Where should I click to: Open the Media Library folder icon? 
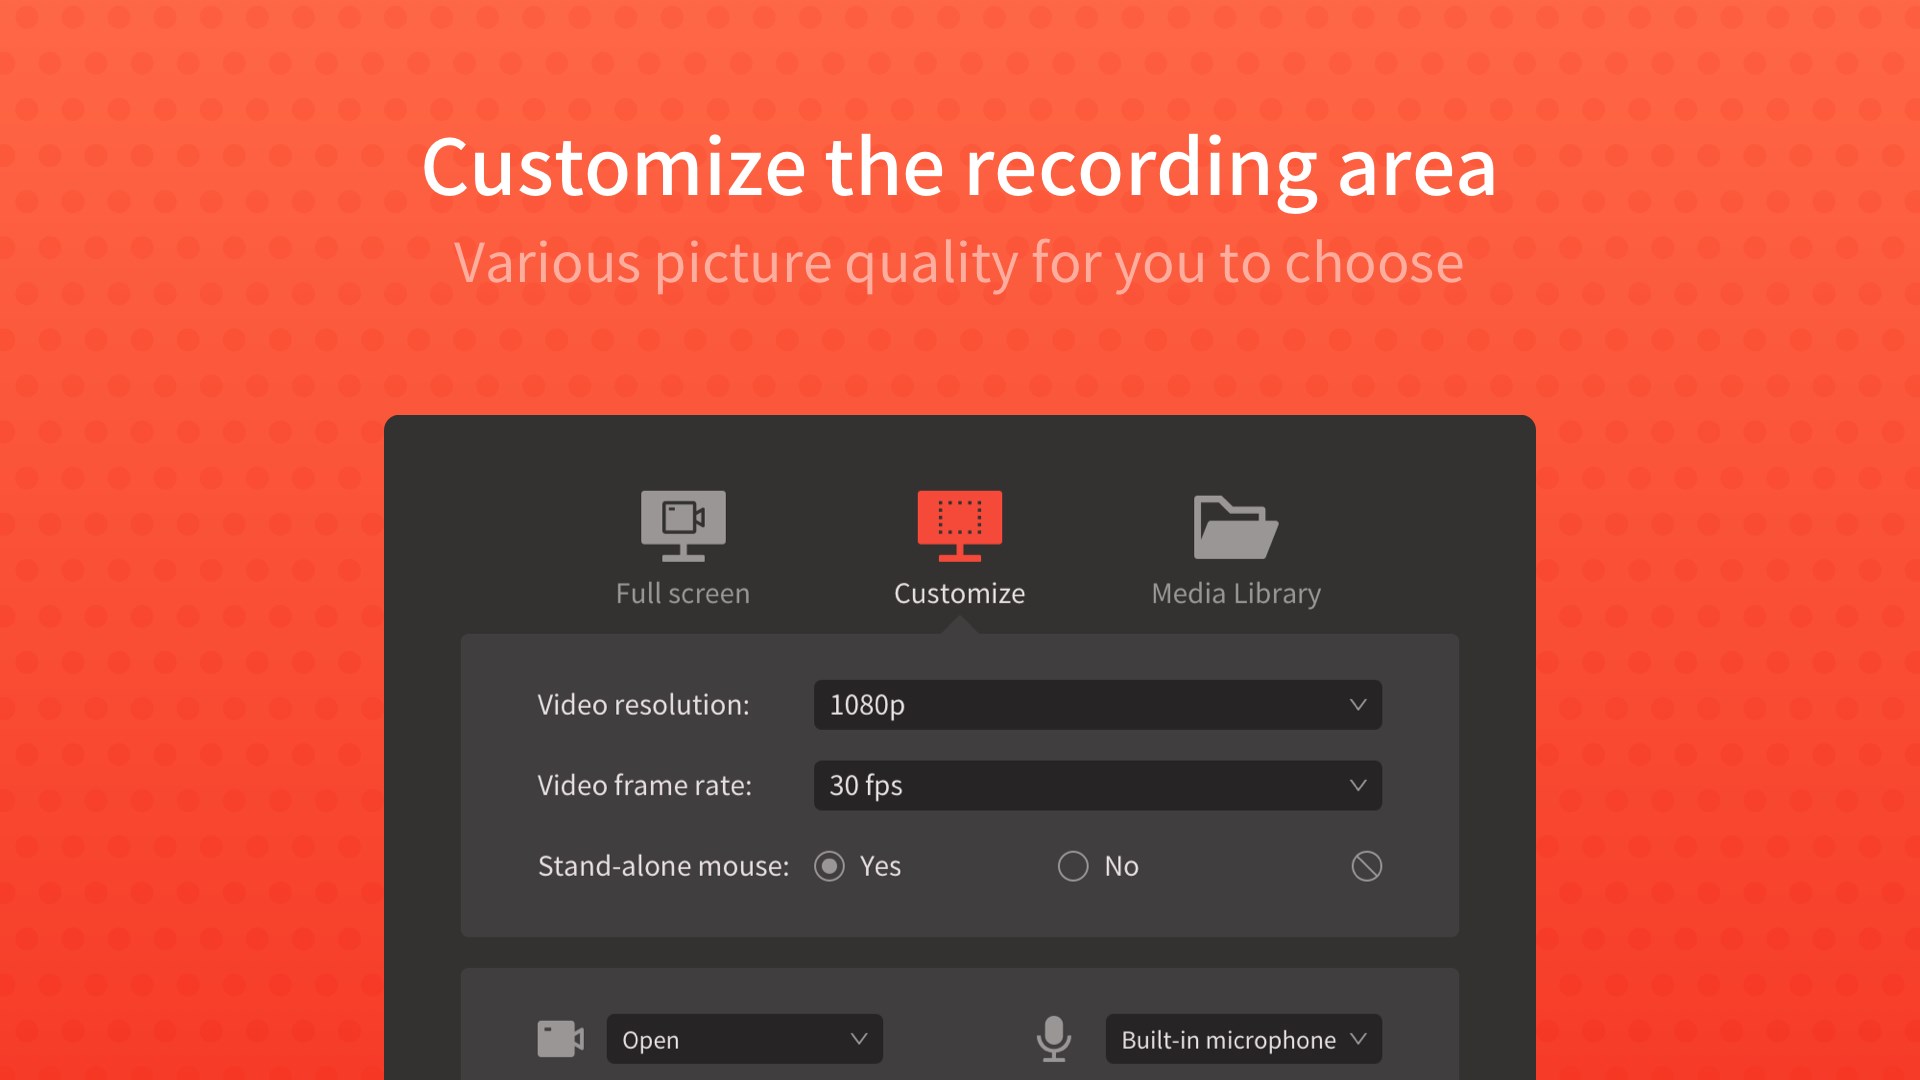pyautogui.click(x=1236, y=527)
